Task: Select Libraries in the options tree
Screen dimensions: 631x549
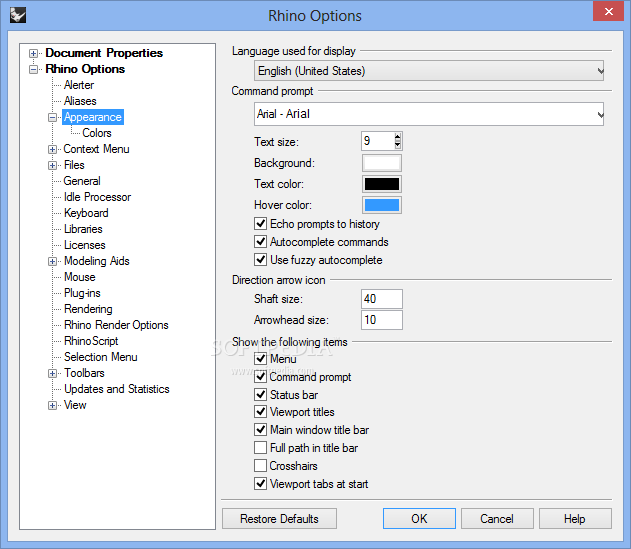Action: pyautogui.click(x=83, y=229)
